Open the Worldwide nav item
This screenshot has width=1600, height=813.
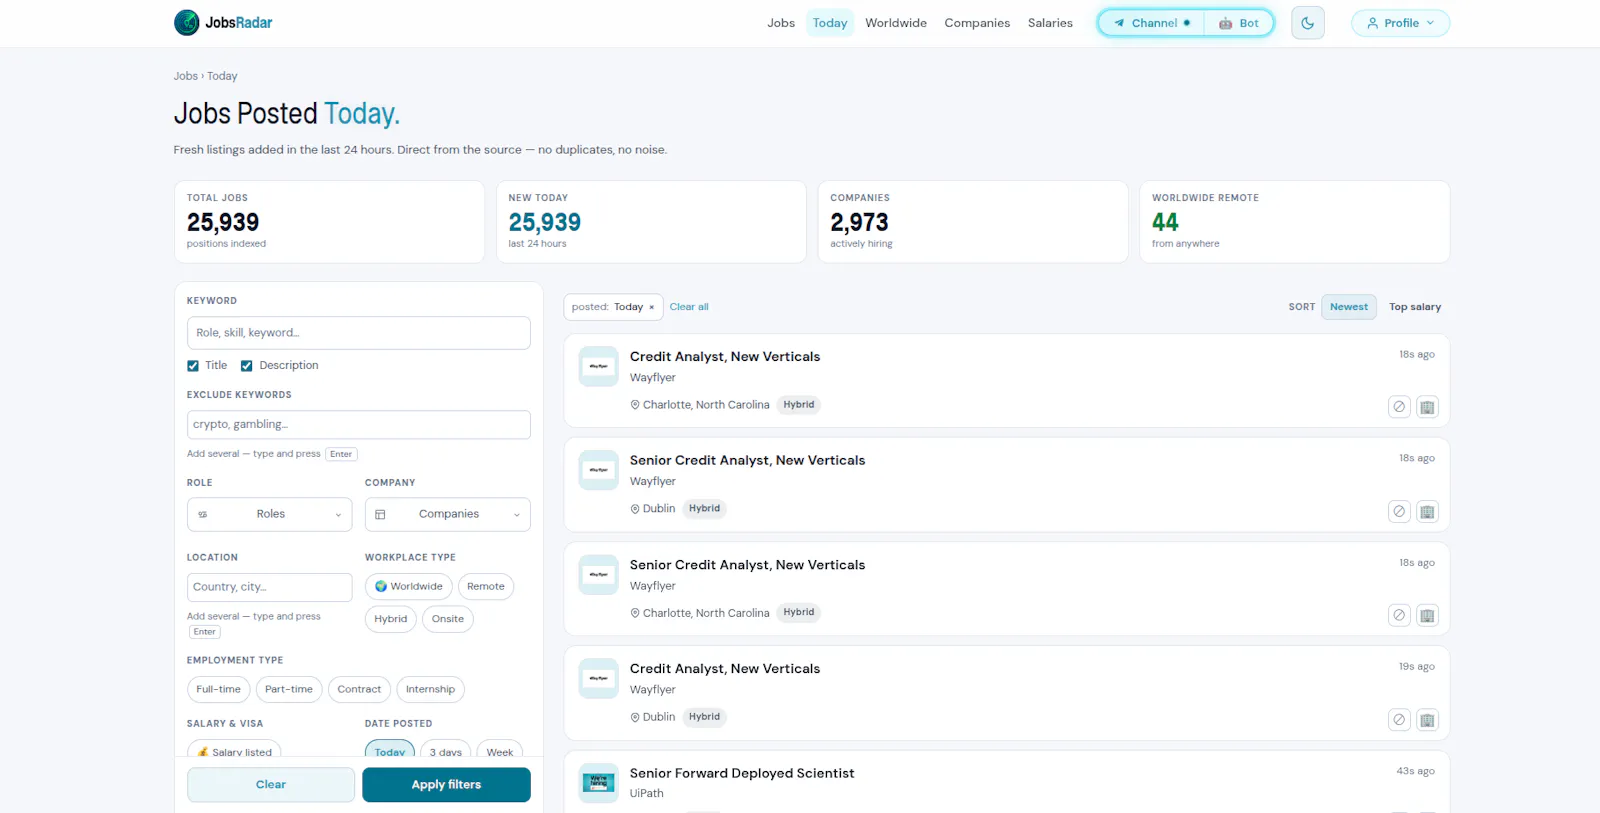896,23
